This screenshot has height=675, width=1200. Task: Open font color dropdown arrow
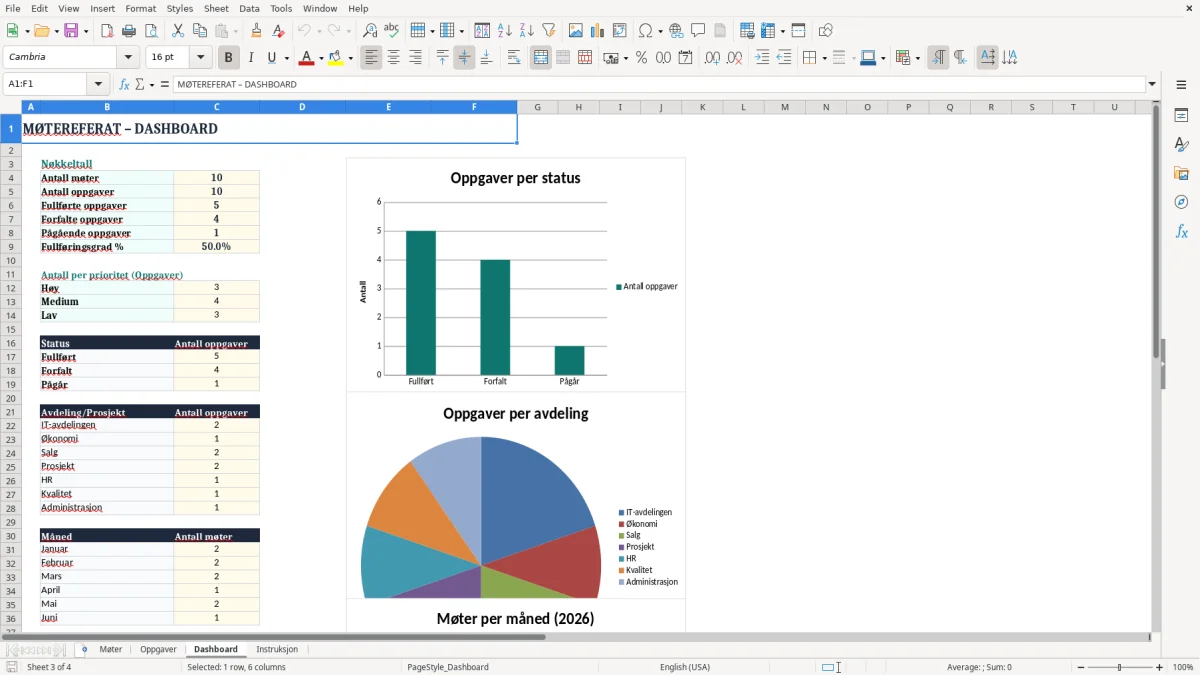tap(320, 58)
